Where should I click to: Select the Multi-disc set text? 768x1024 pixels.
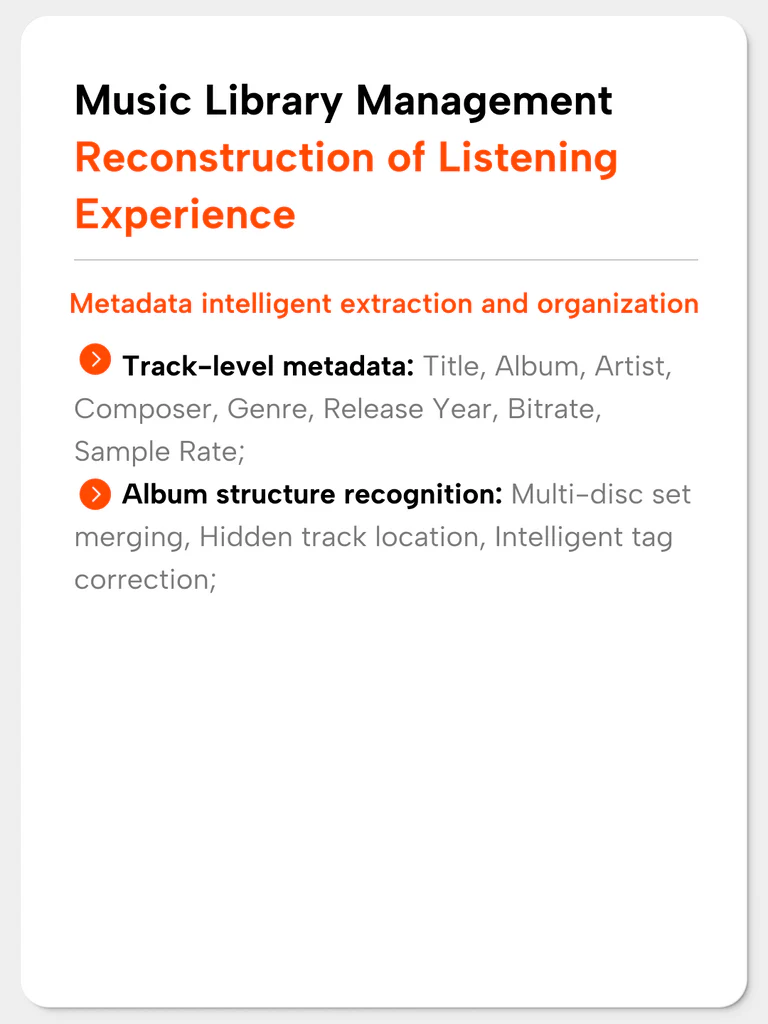601,494
